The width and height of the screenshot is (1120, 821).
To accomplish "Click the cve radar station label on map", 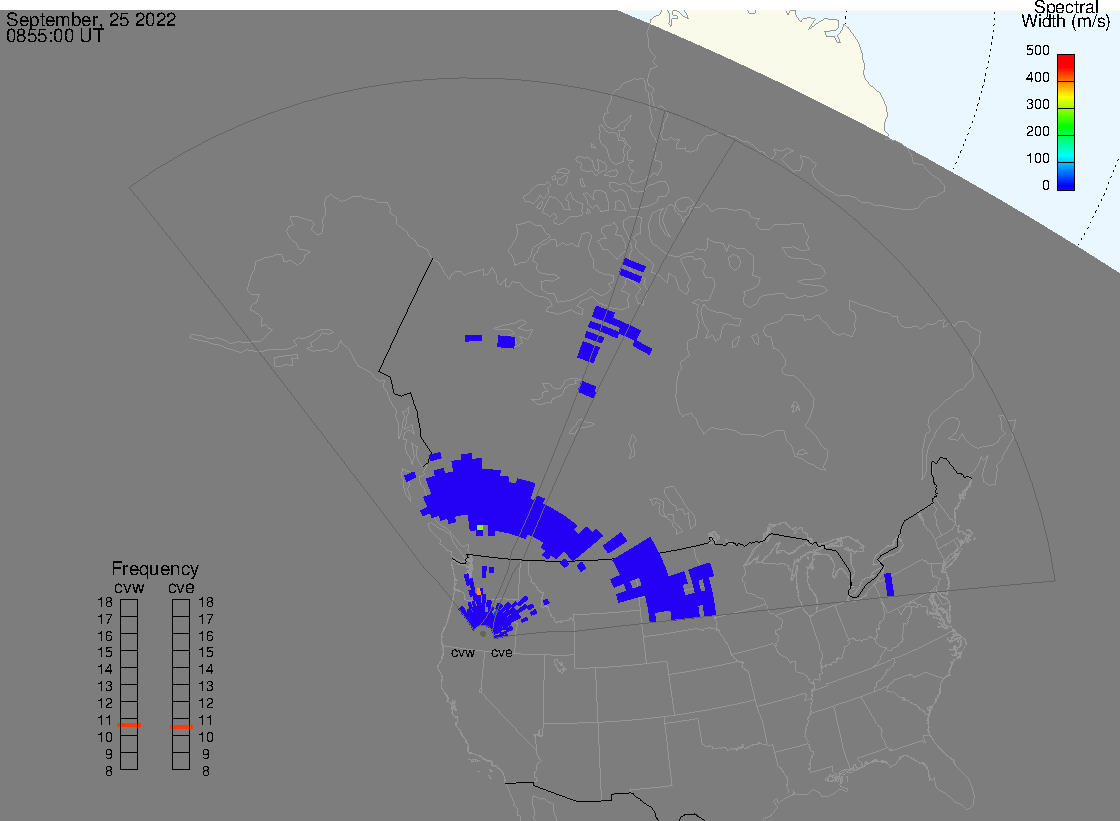I will point(501,652).
